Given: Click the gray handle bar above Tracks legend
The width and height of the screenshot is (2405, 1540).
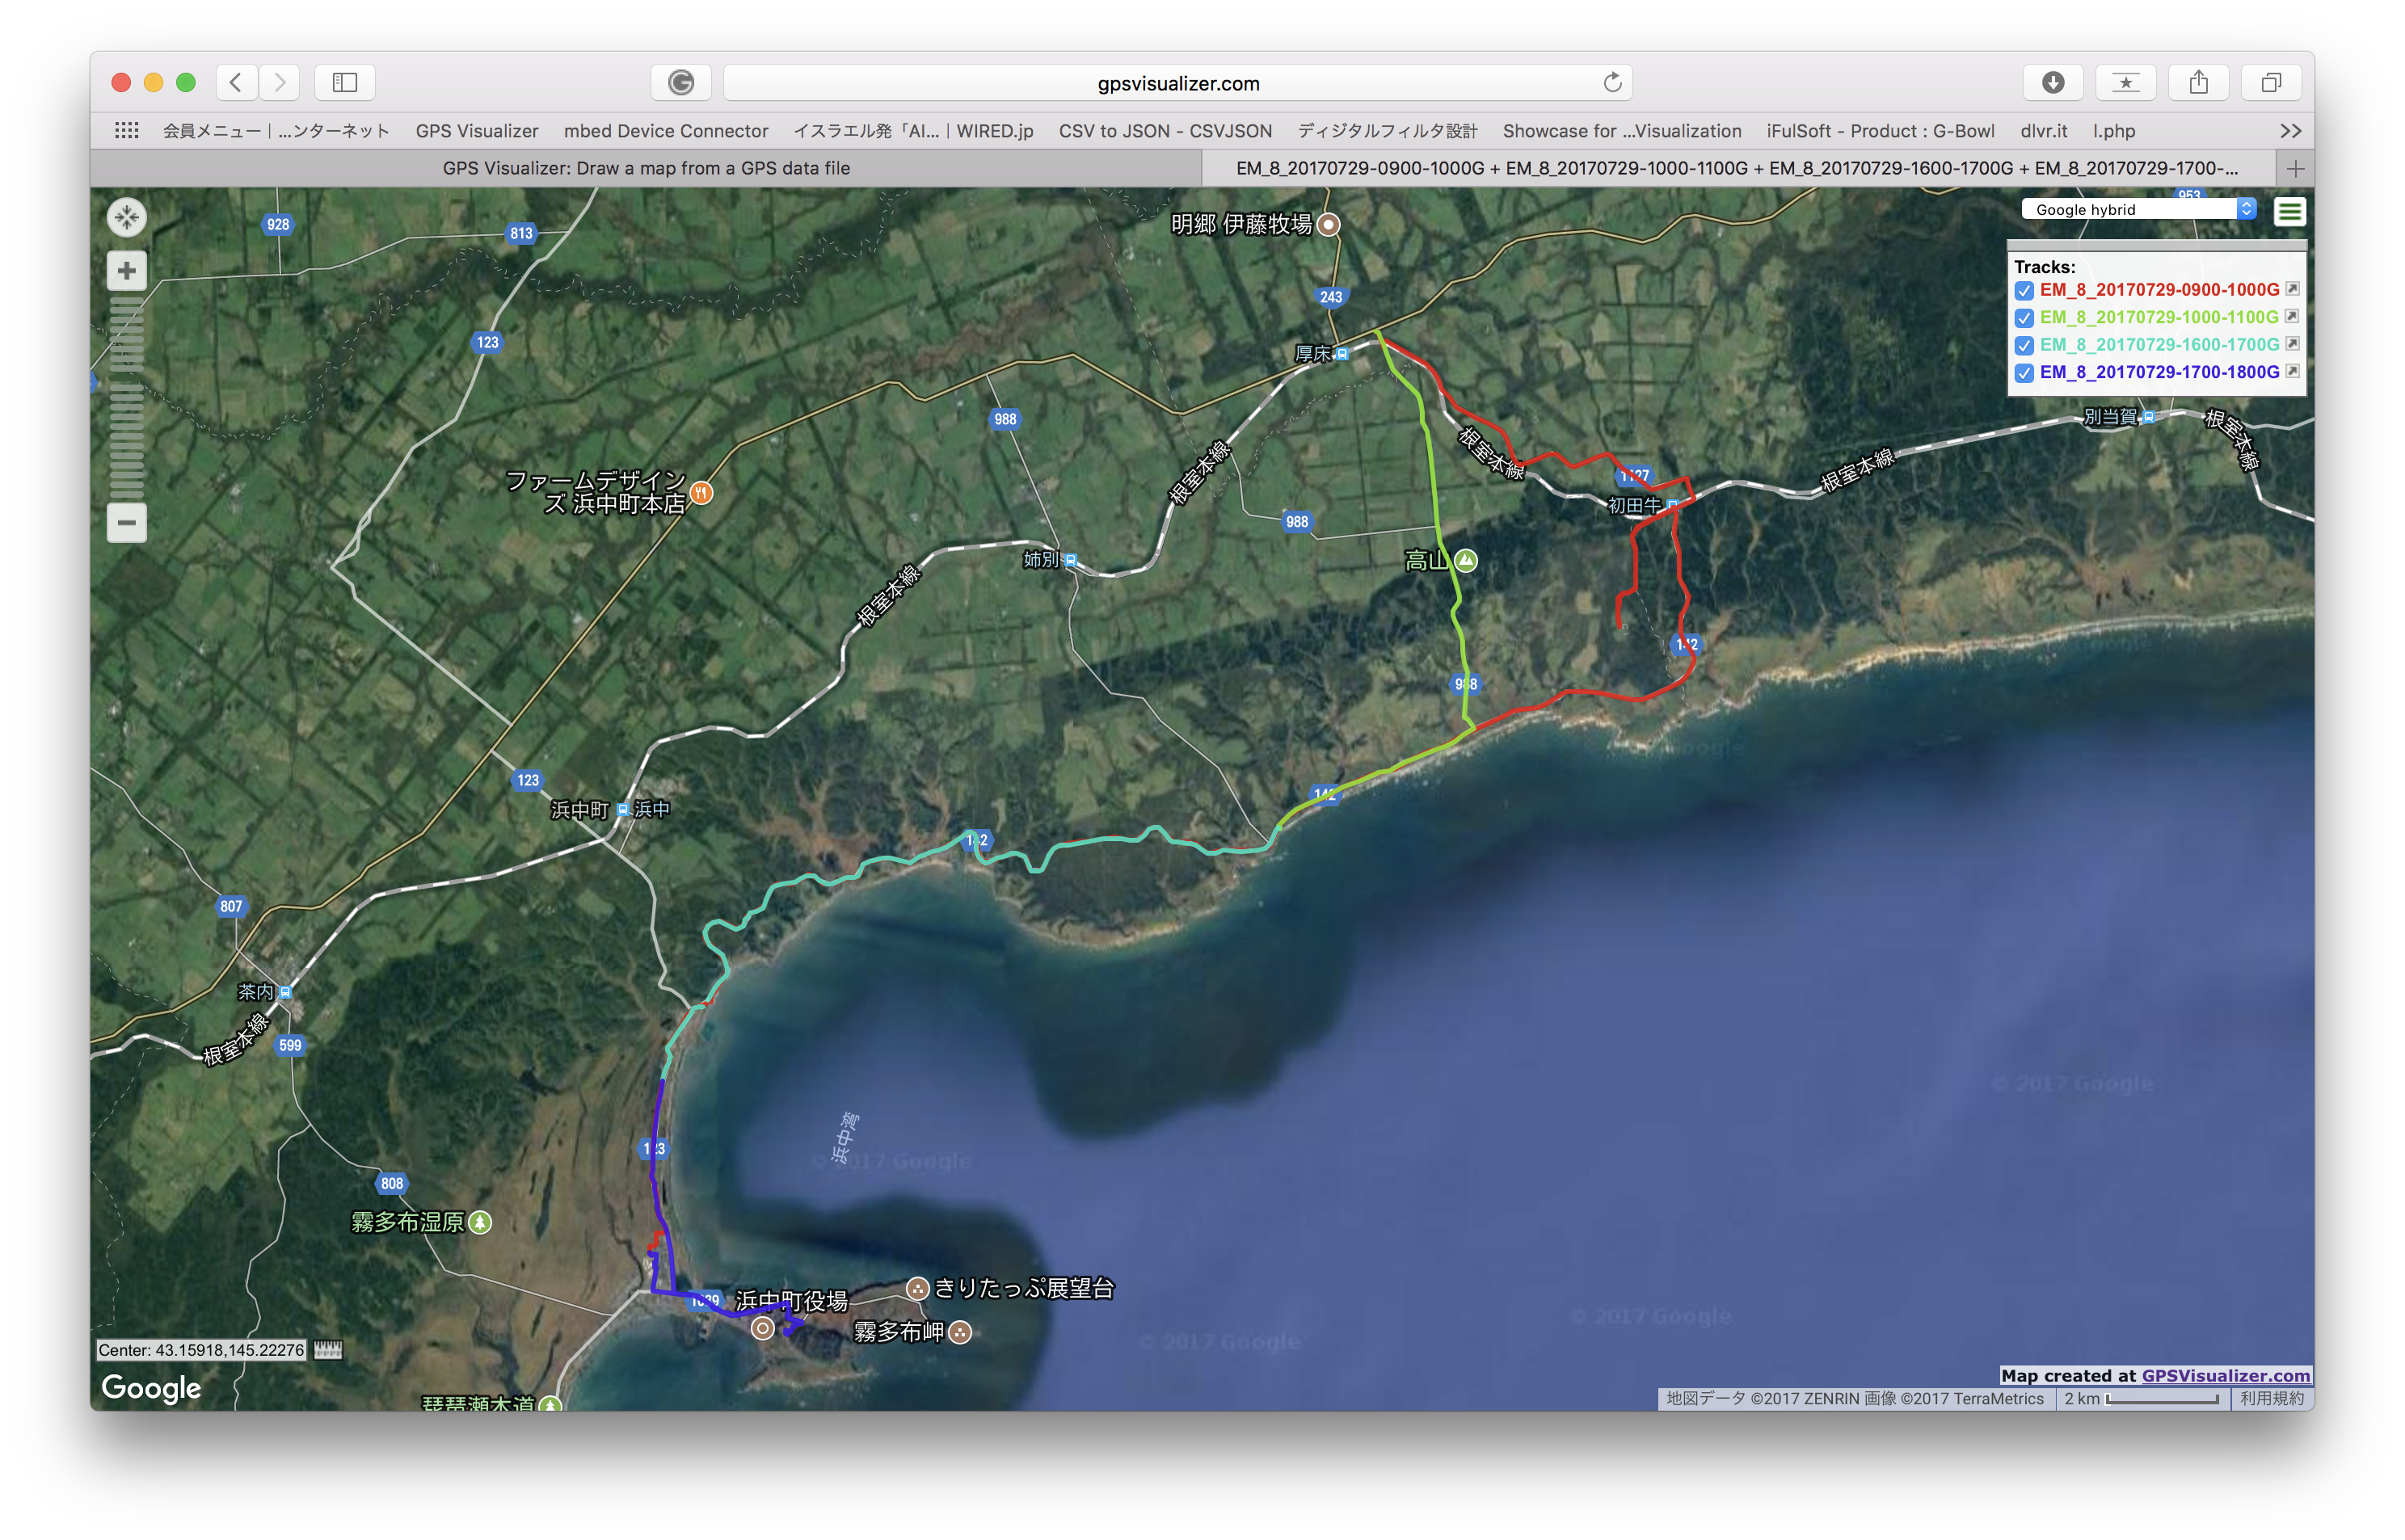Looking at the screenshot, I should click(x=2156, y=244).
